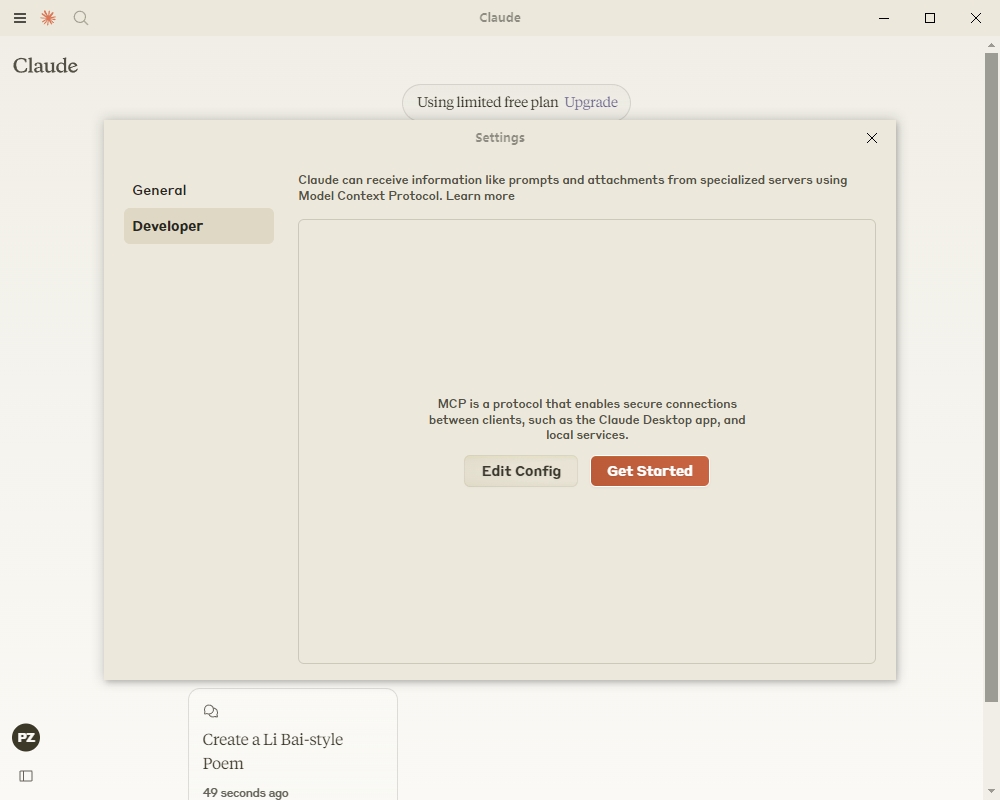
Task: Open search with the magnifier icon
Action: (81, 18)
